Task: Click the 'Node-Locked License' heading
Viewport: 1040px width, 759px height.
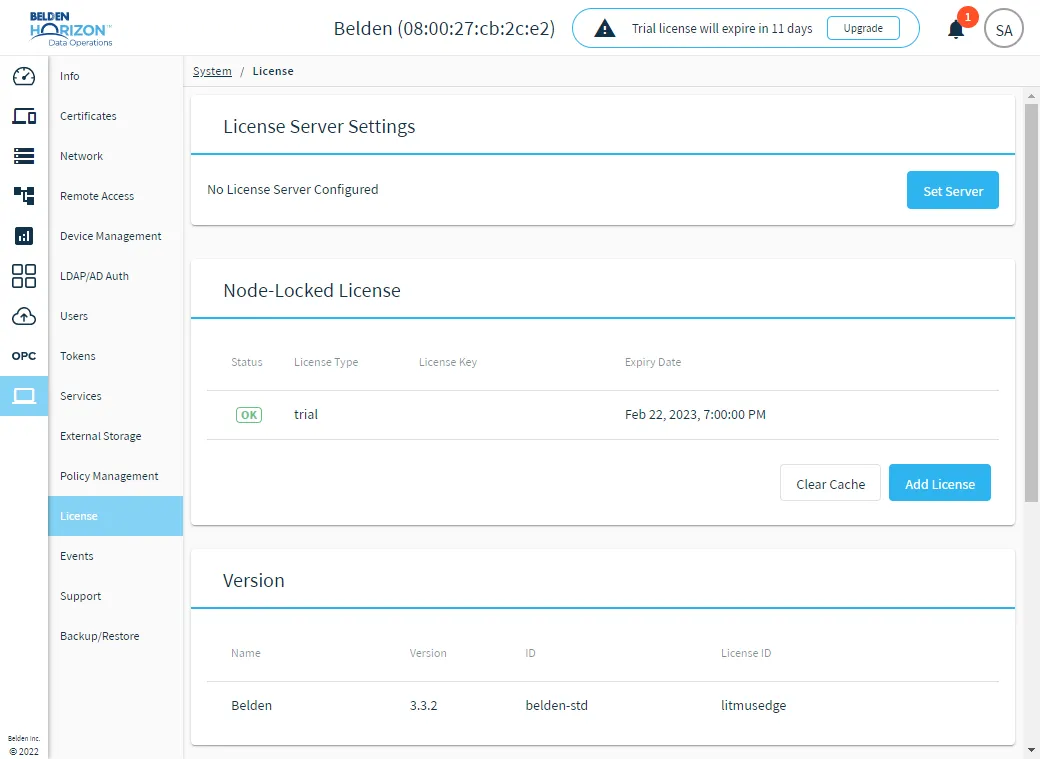Action: [x=312, y=291]
